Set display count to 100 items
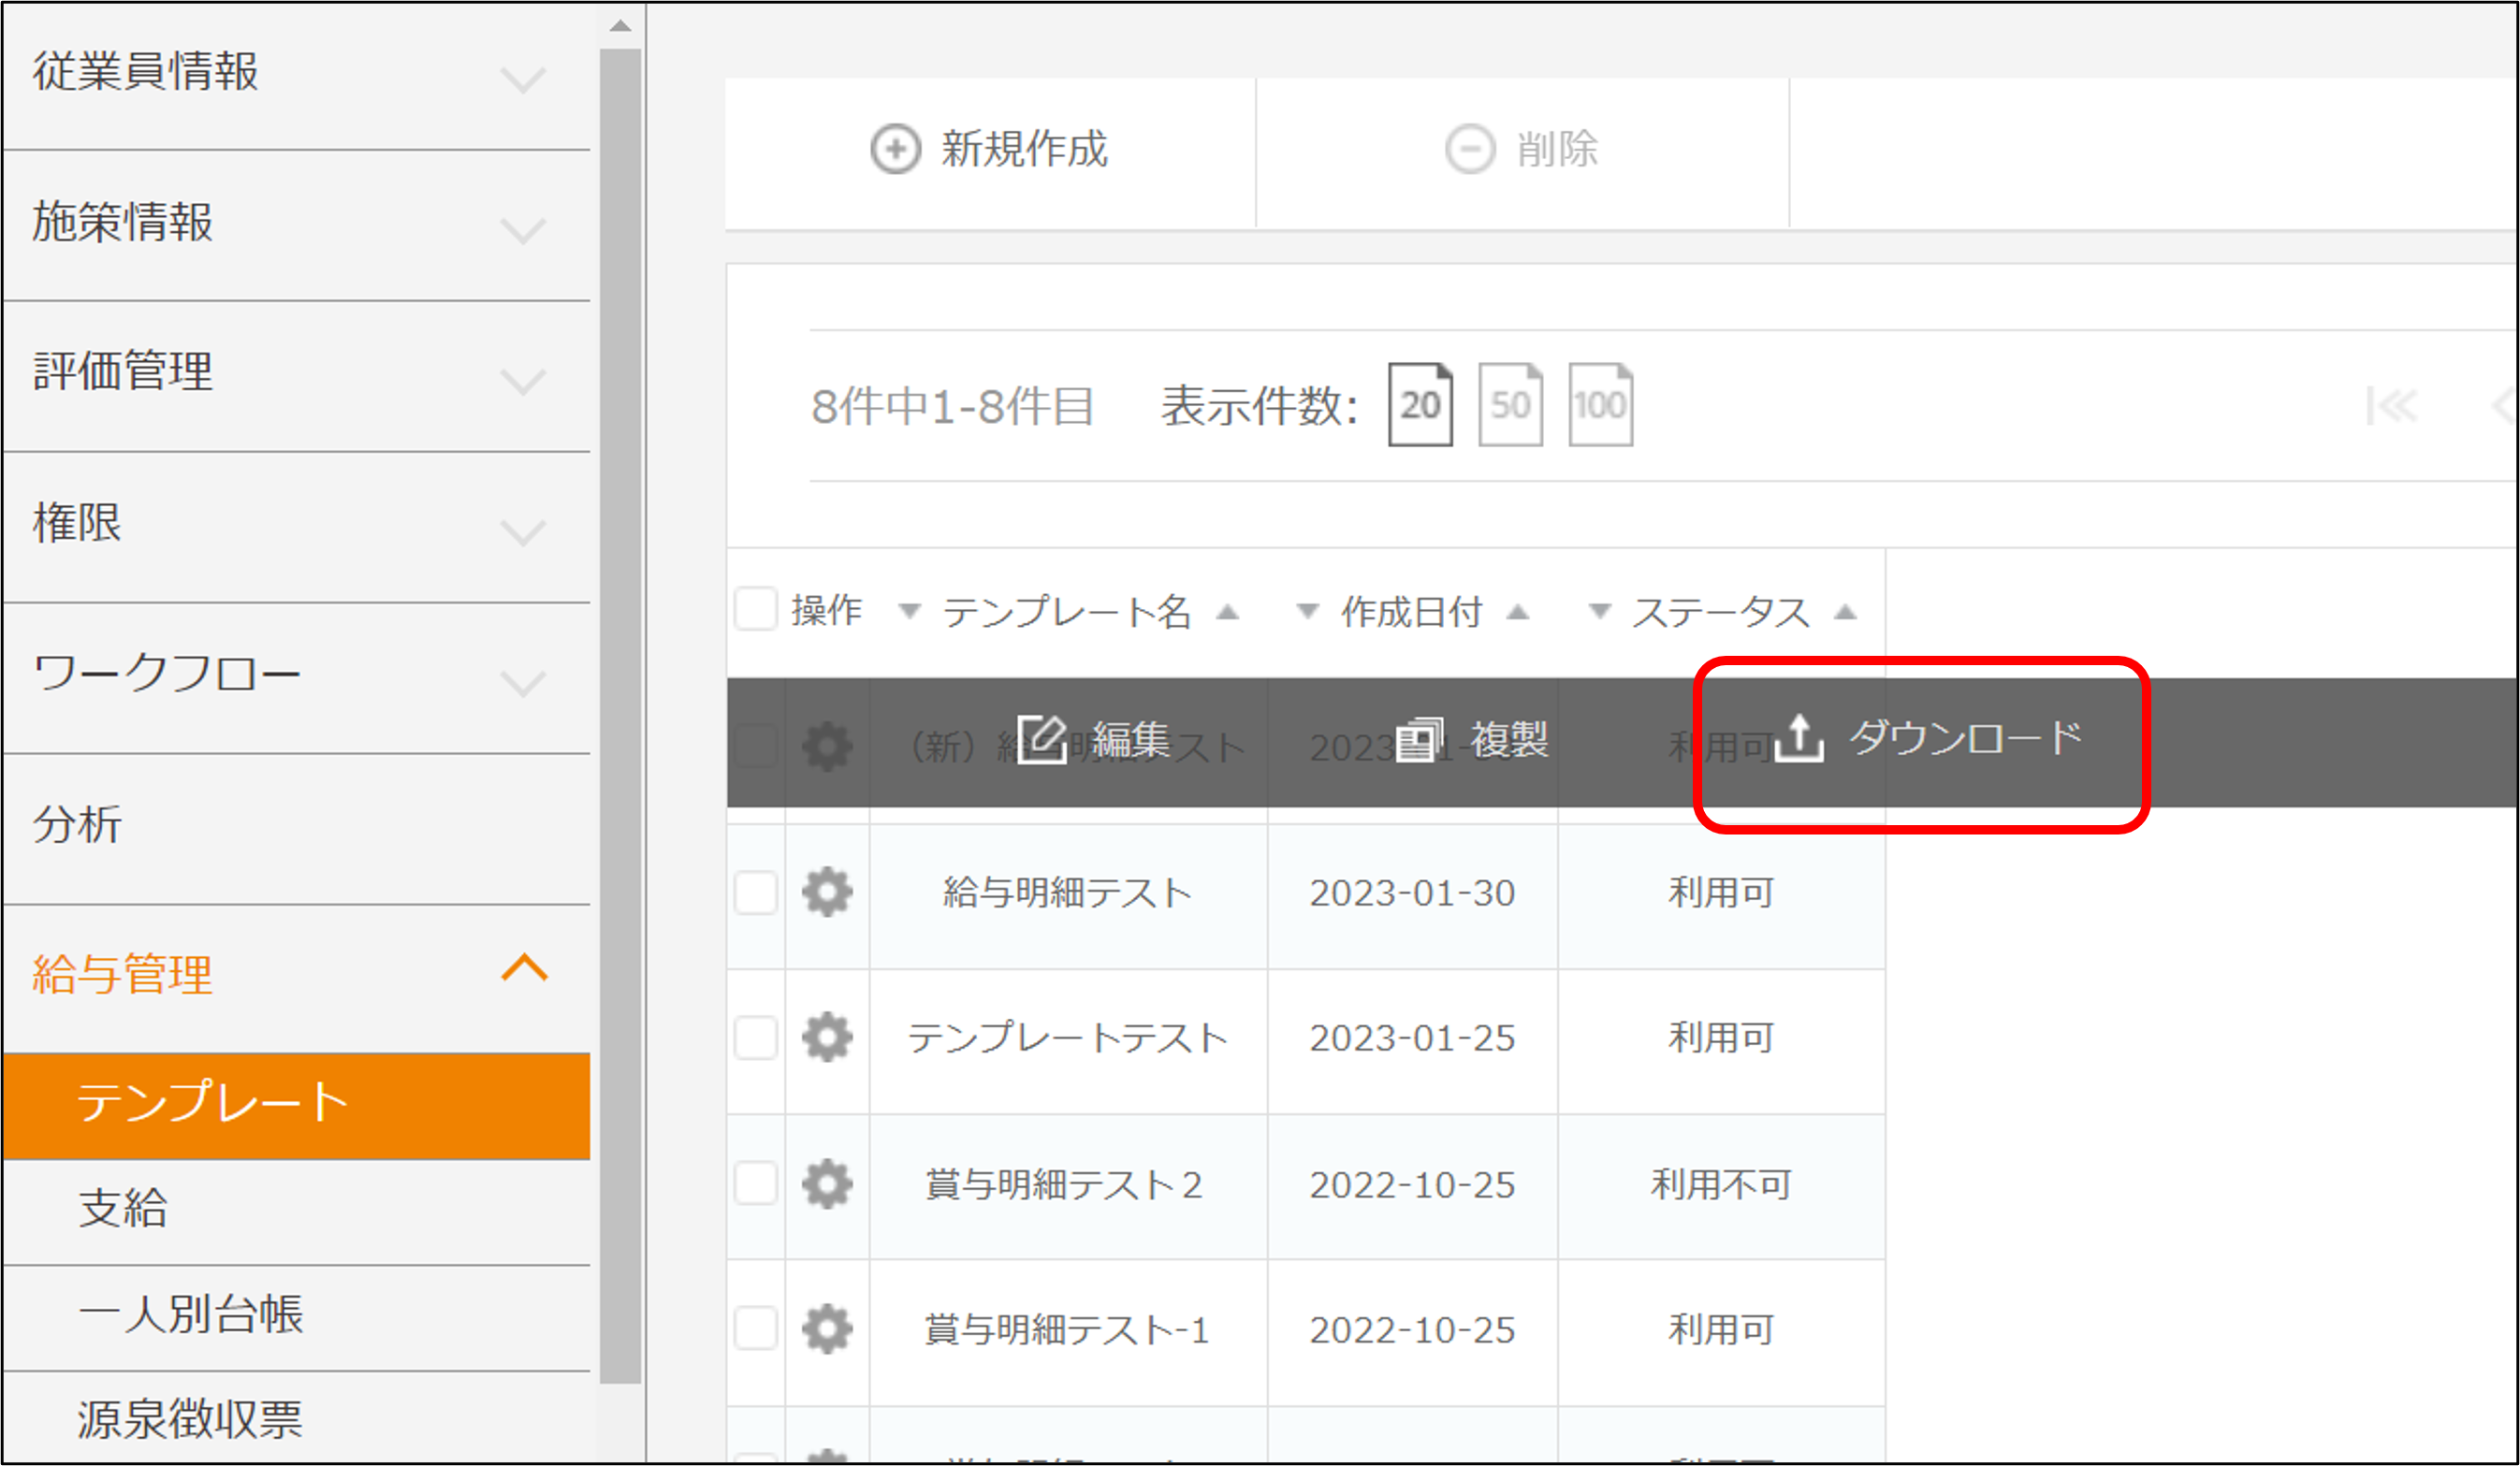2520x1466 pixels. (x=1600, y=405)
